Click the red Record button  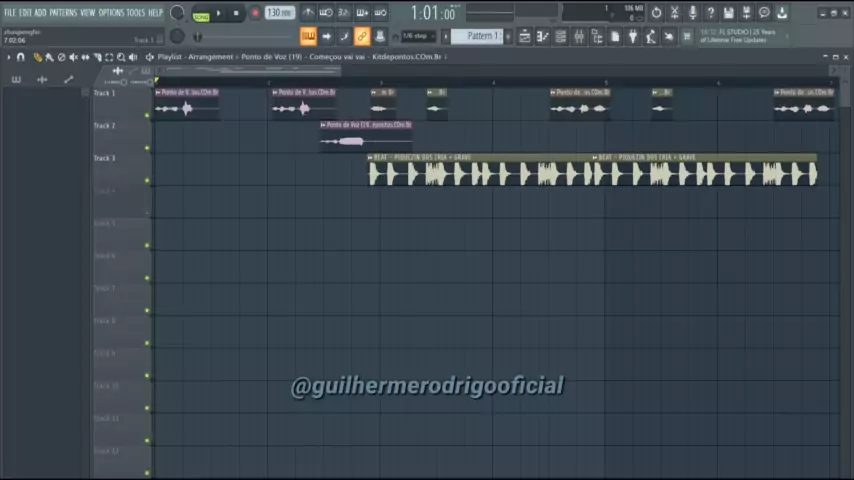point(255,13)
